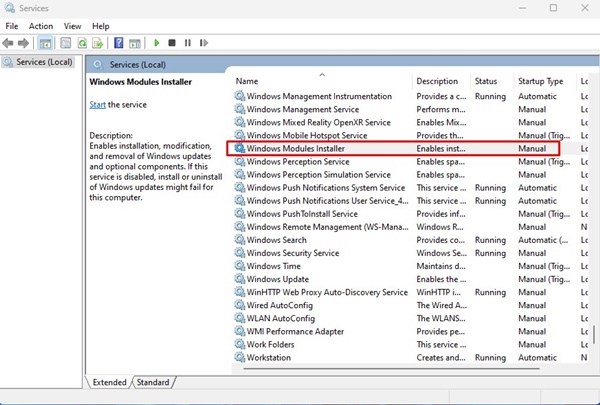Click the gear icon beside Windows Time

click(240, 266)
